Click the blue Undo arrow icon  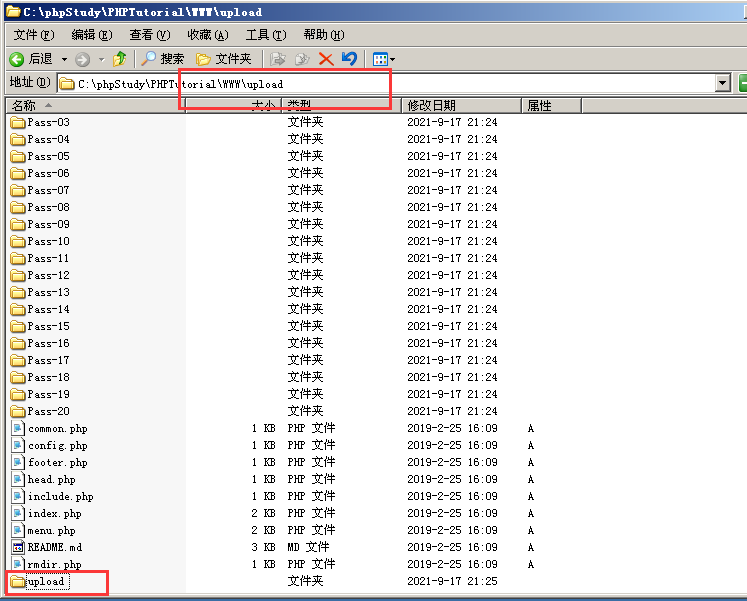point(349,59)
